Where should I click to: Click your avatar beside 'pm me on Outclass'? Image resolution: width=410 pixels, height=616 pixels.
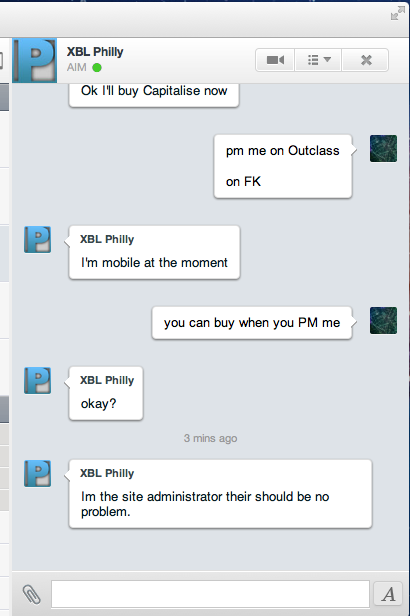pos(383,148)
